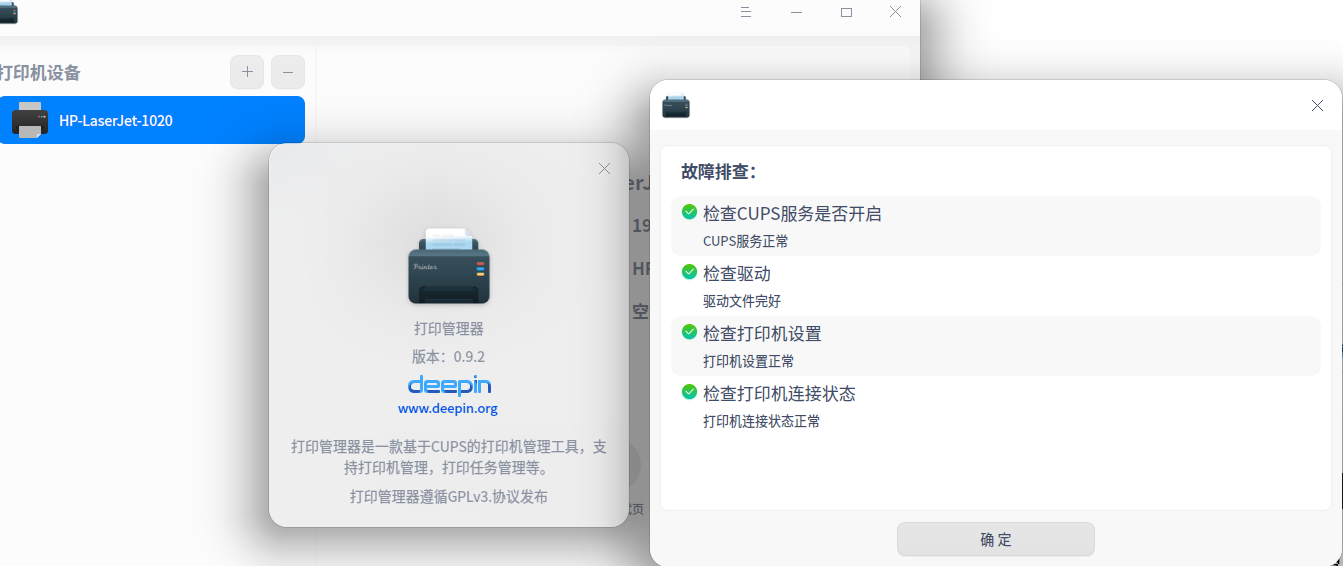
Task: Click the green check beside 检查打印机连接状态
Action: pyautogui.click(x=689, y=392)
